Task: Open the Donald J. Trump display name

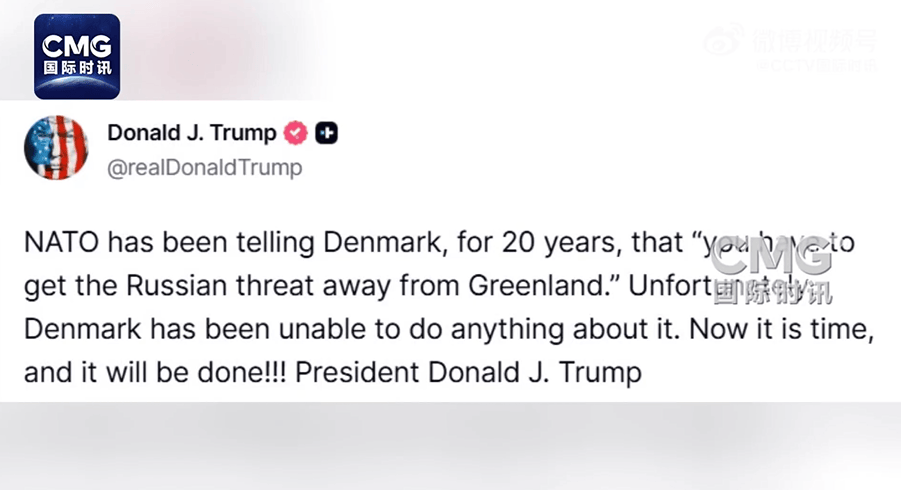Action: pos(192,133)
